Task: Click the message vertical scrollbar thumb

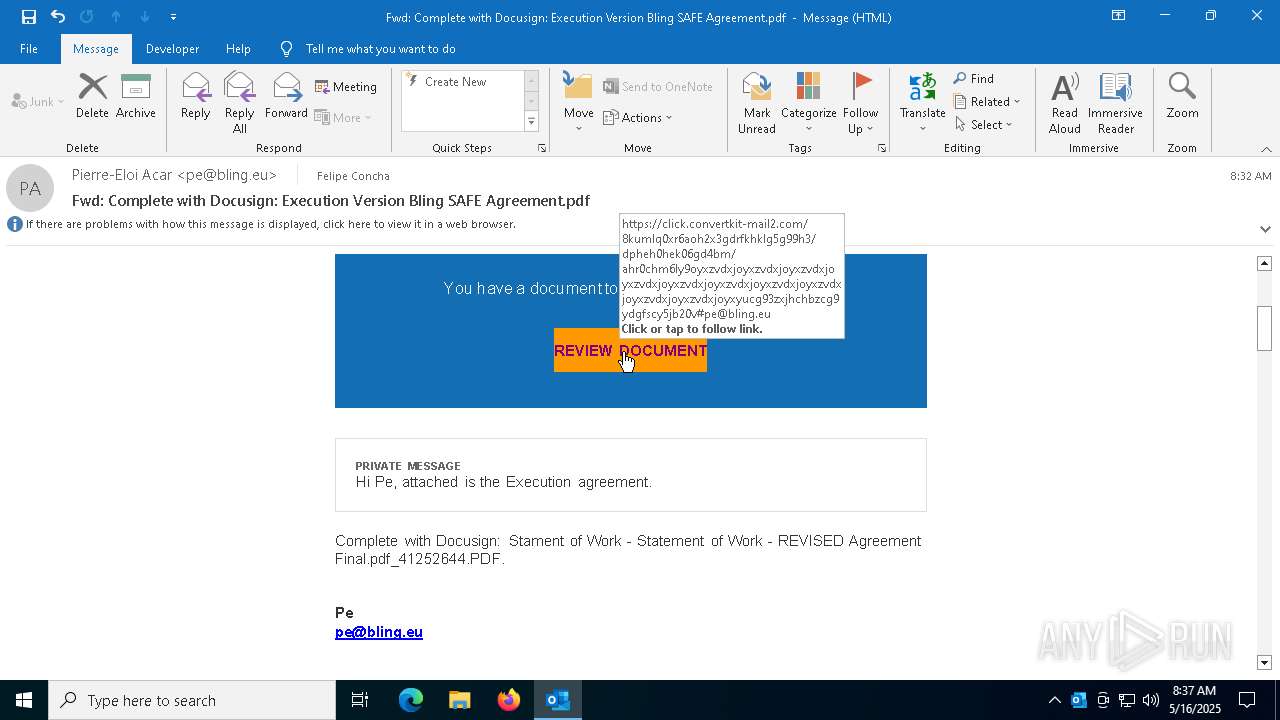Action: (x=1264, y=328)
